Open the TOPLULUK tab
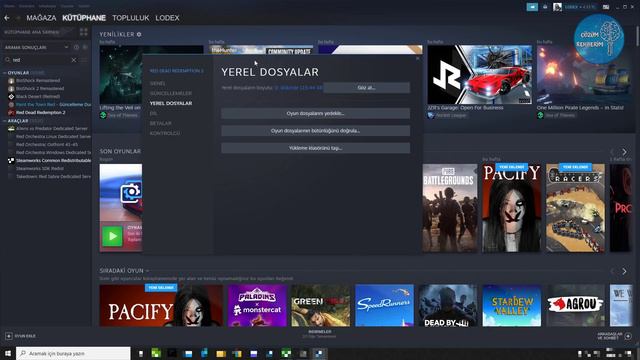This screenshot has height=360, width=640. [x=131, y=18]
